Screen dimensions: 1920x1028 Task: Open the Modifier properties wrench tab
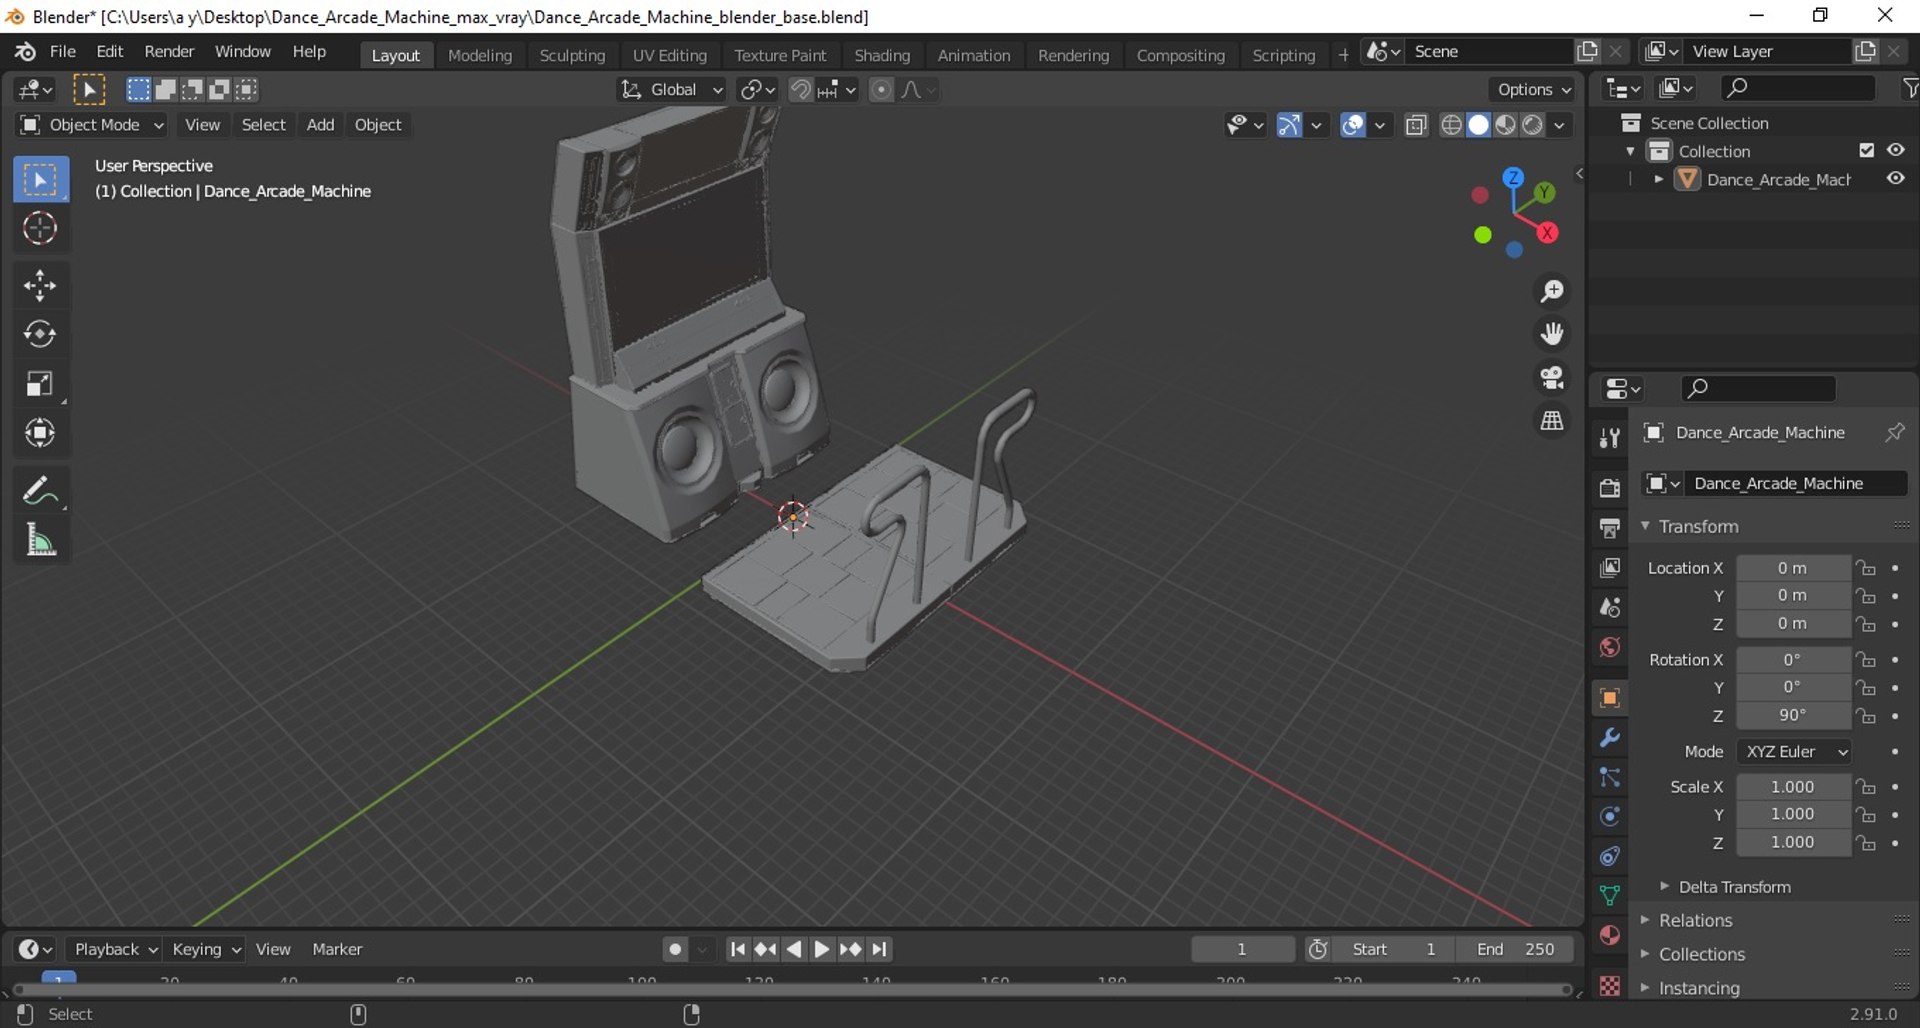[1609, 738]
